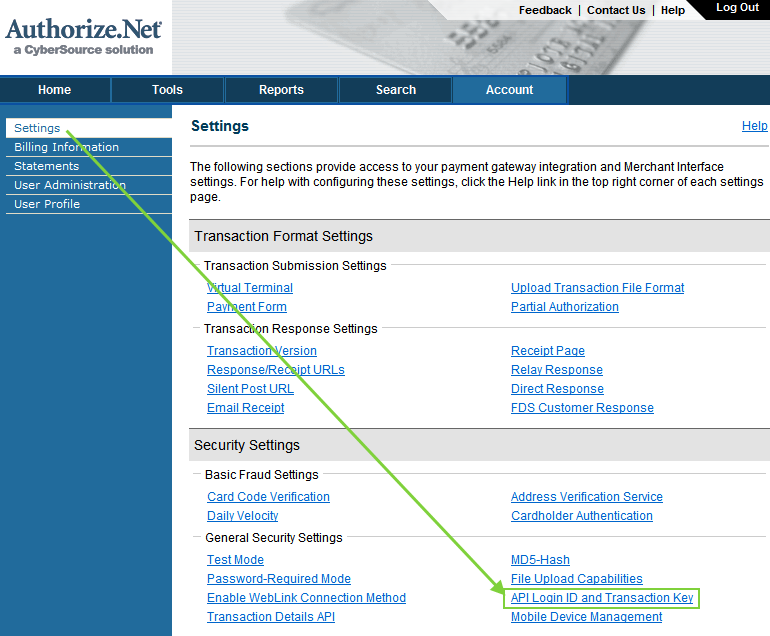Open Password-Required Mode link
Viewport: 770px width, 636px height.
[279, 579]
